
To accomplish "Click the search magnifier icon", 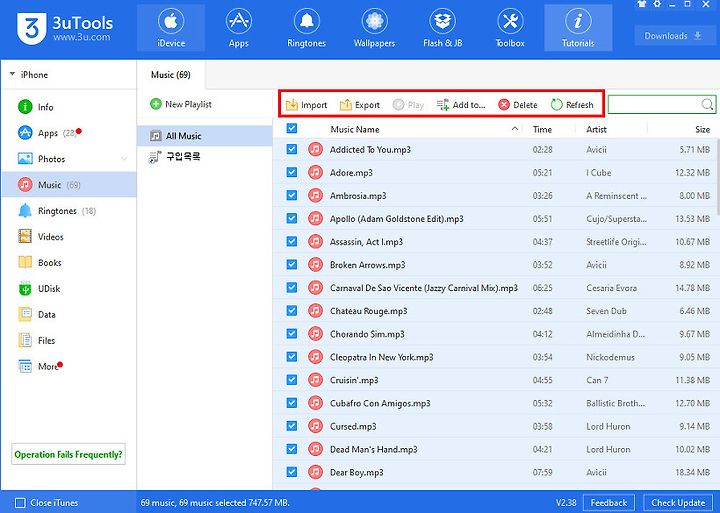I will 708,105.
